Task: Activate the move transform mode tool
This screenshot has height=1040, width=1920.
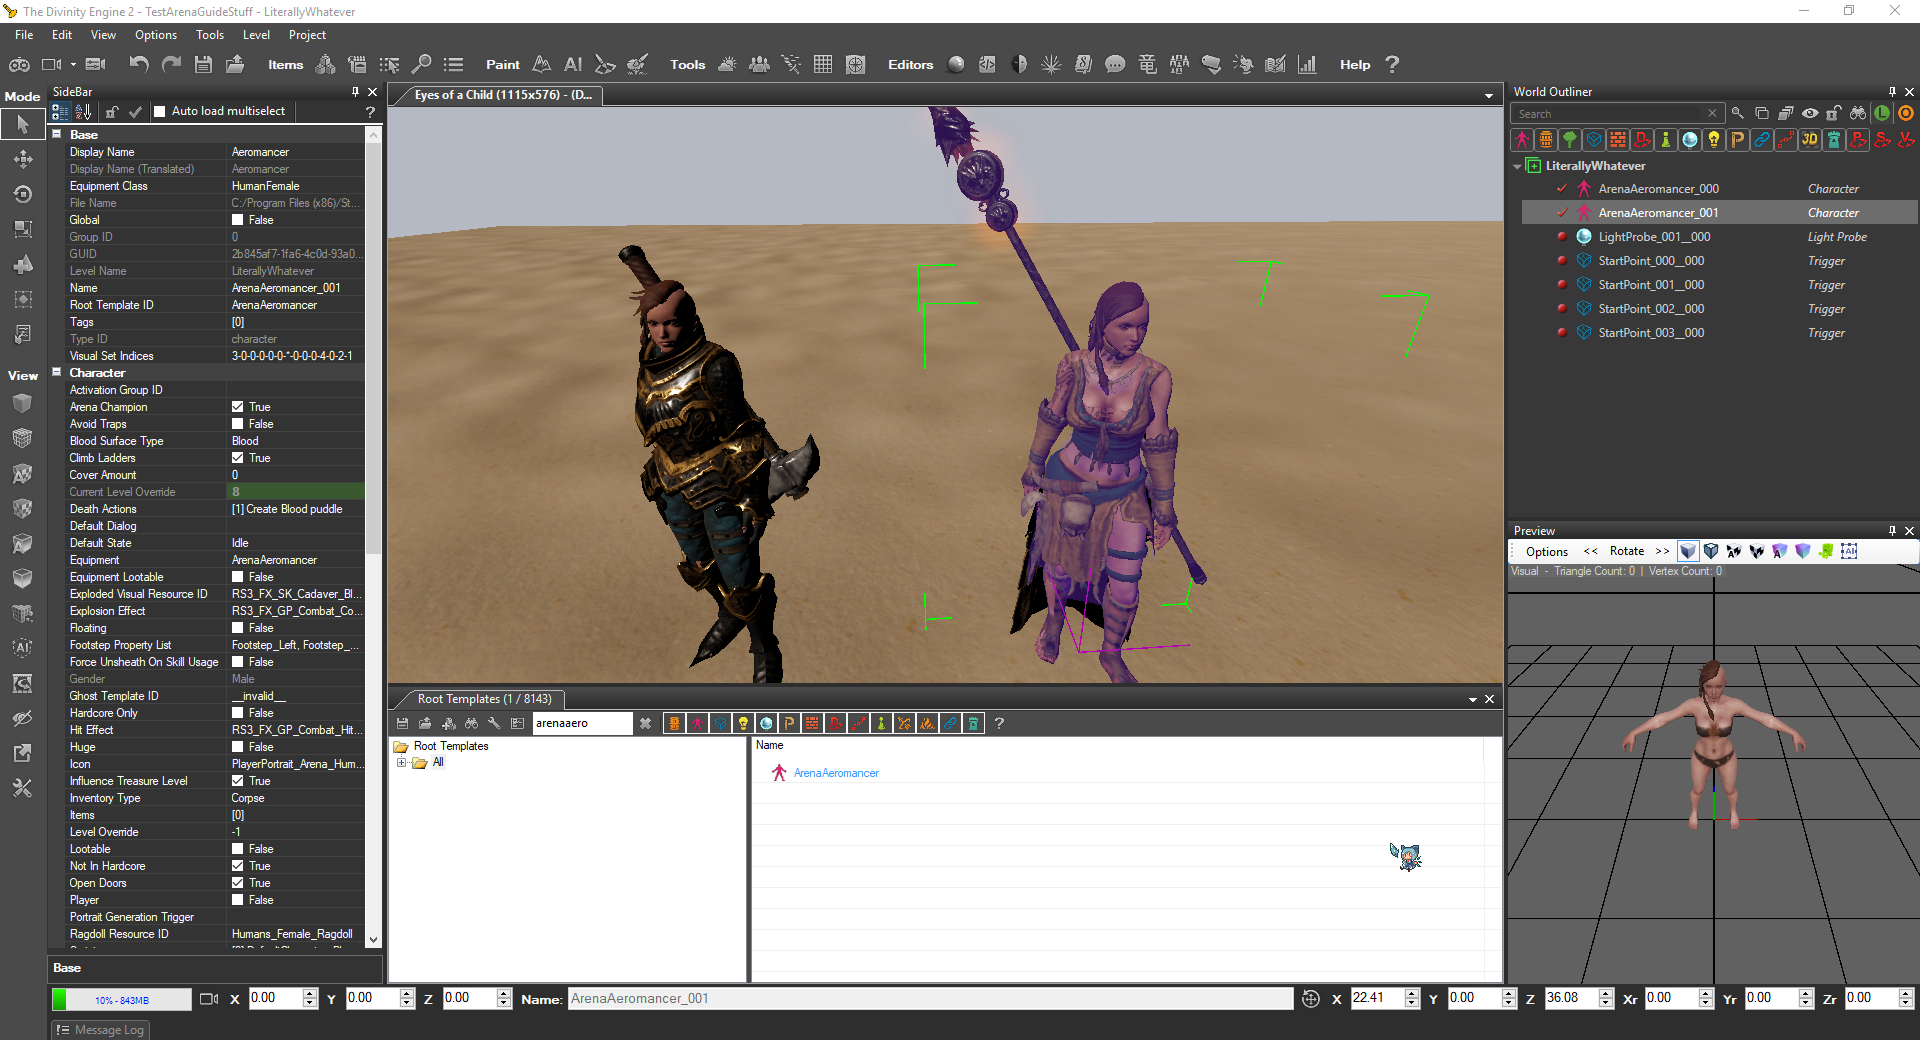Action: click(x=22, y=159)
